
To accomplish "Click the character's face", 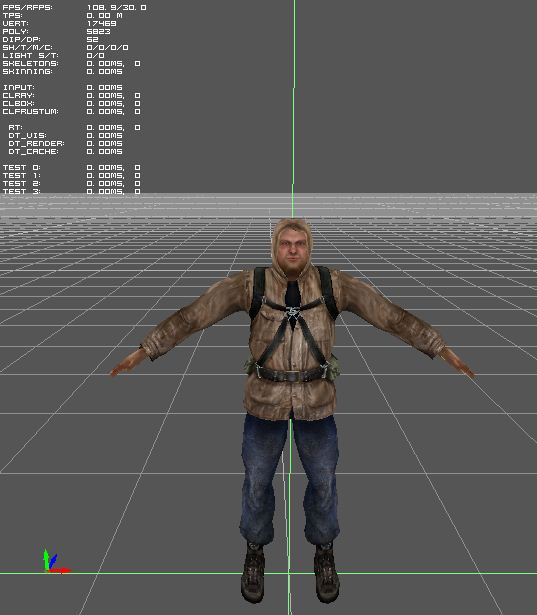I will point(292,250).
